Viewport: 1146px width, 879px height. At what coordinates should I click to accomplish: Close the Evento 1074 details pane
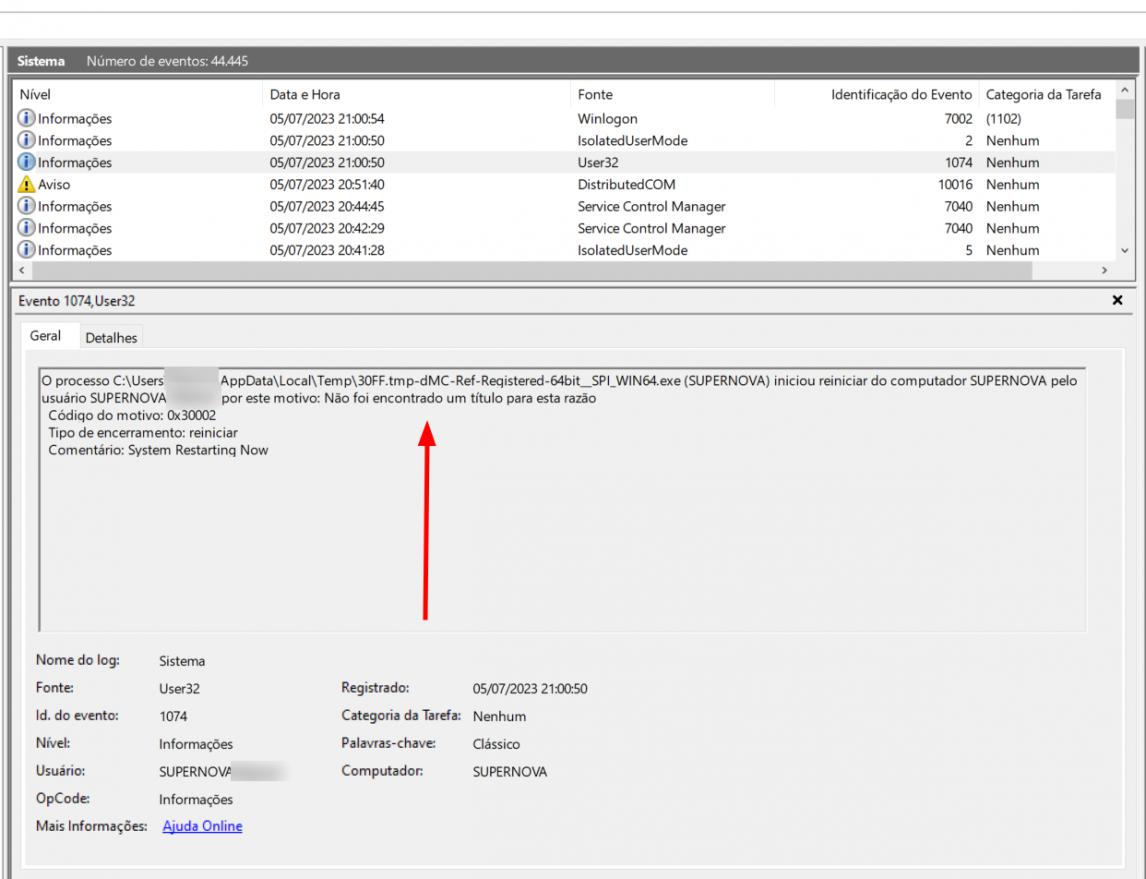click(x=1117, y=300)
